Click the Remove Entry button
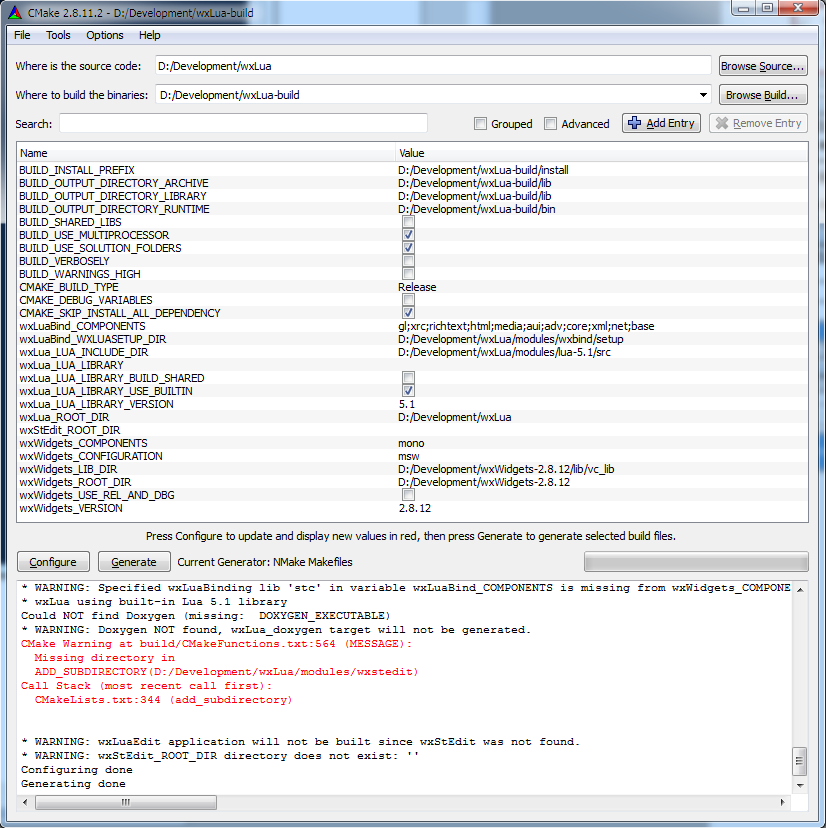 pyautogui.click(x=758, y=123)
